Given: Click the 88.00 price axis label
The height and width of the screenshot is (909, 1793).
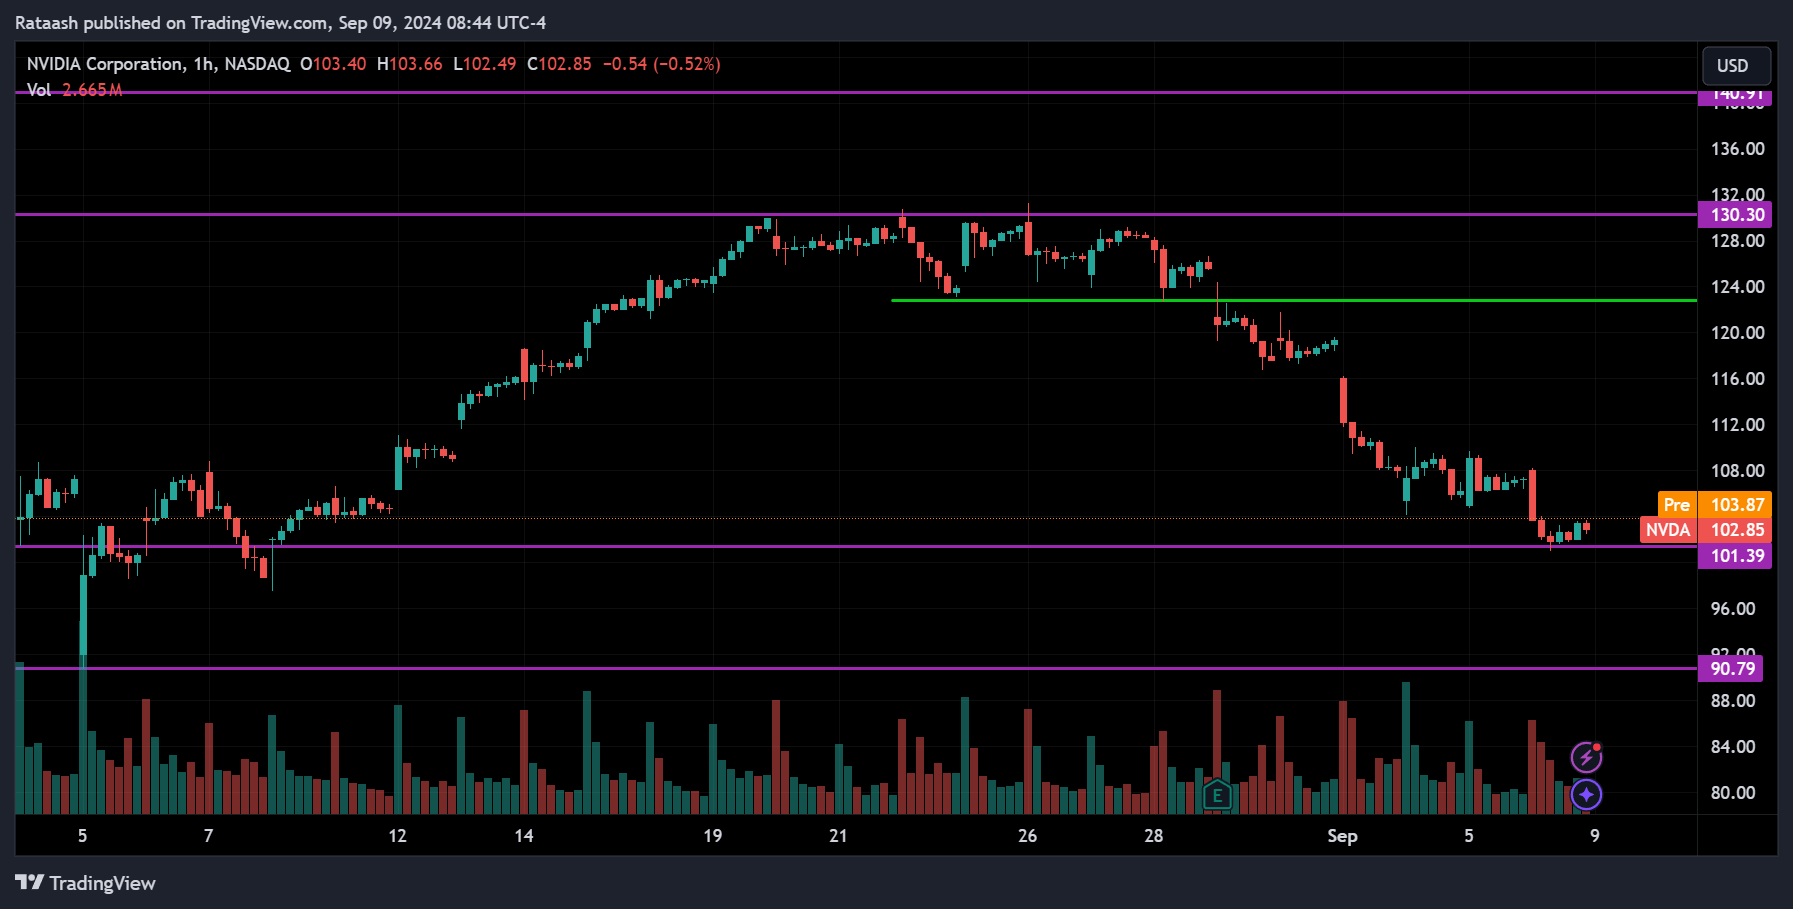Looking at the screenshot, I should click(x=1733, y=701).
